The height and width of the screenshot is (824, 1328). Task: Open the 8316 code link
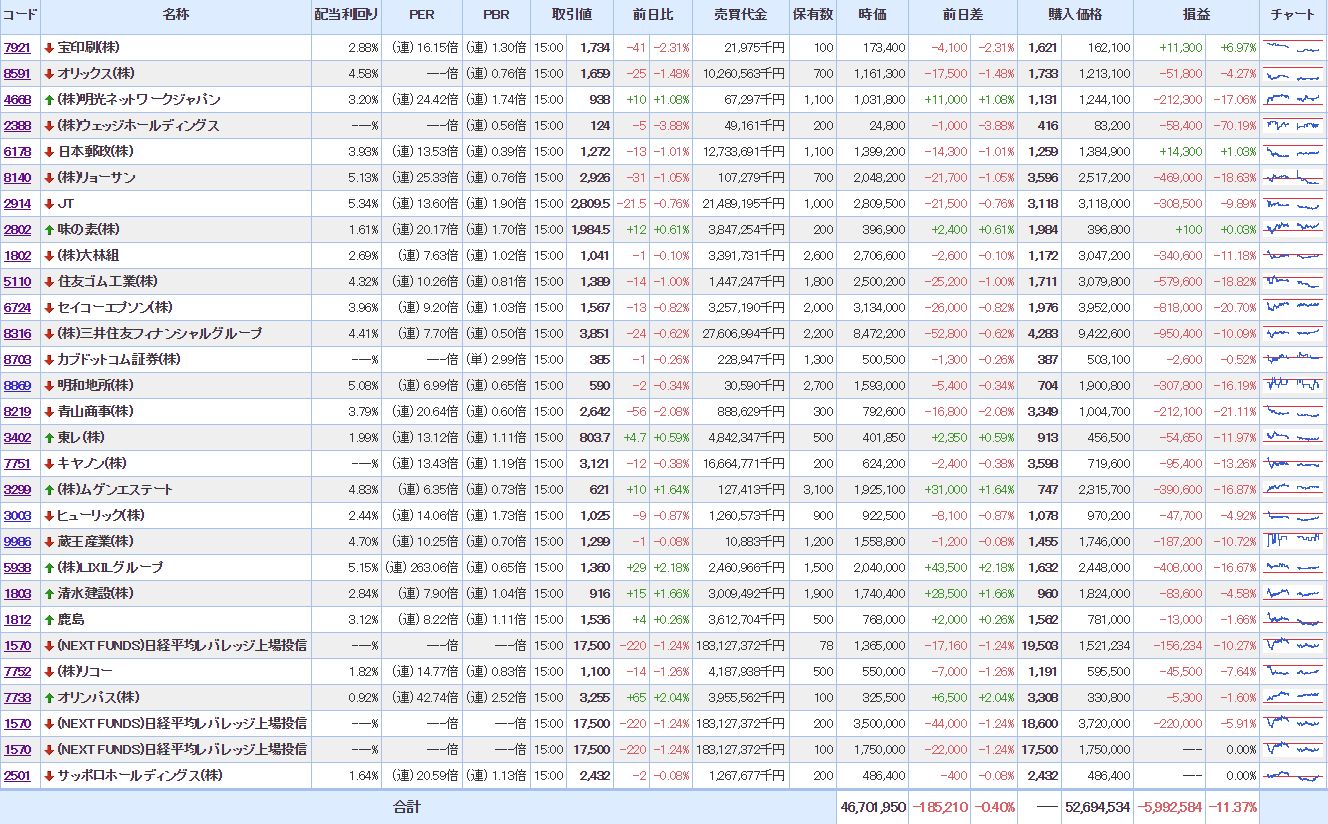(x=17, y=334)
